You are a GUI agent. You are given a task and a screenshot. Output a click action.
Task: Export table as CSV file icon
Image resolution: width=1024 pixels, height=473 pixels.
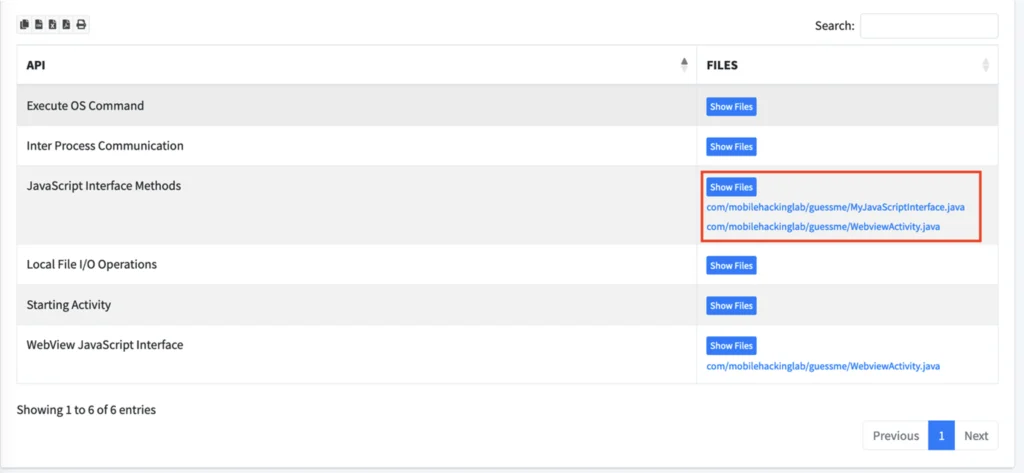coord(39,25)
